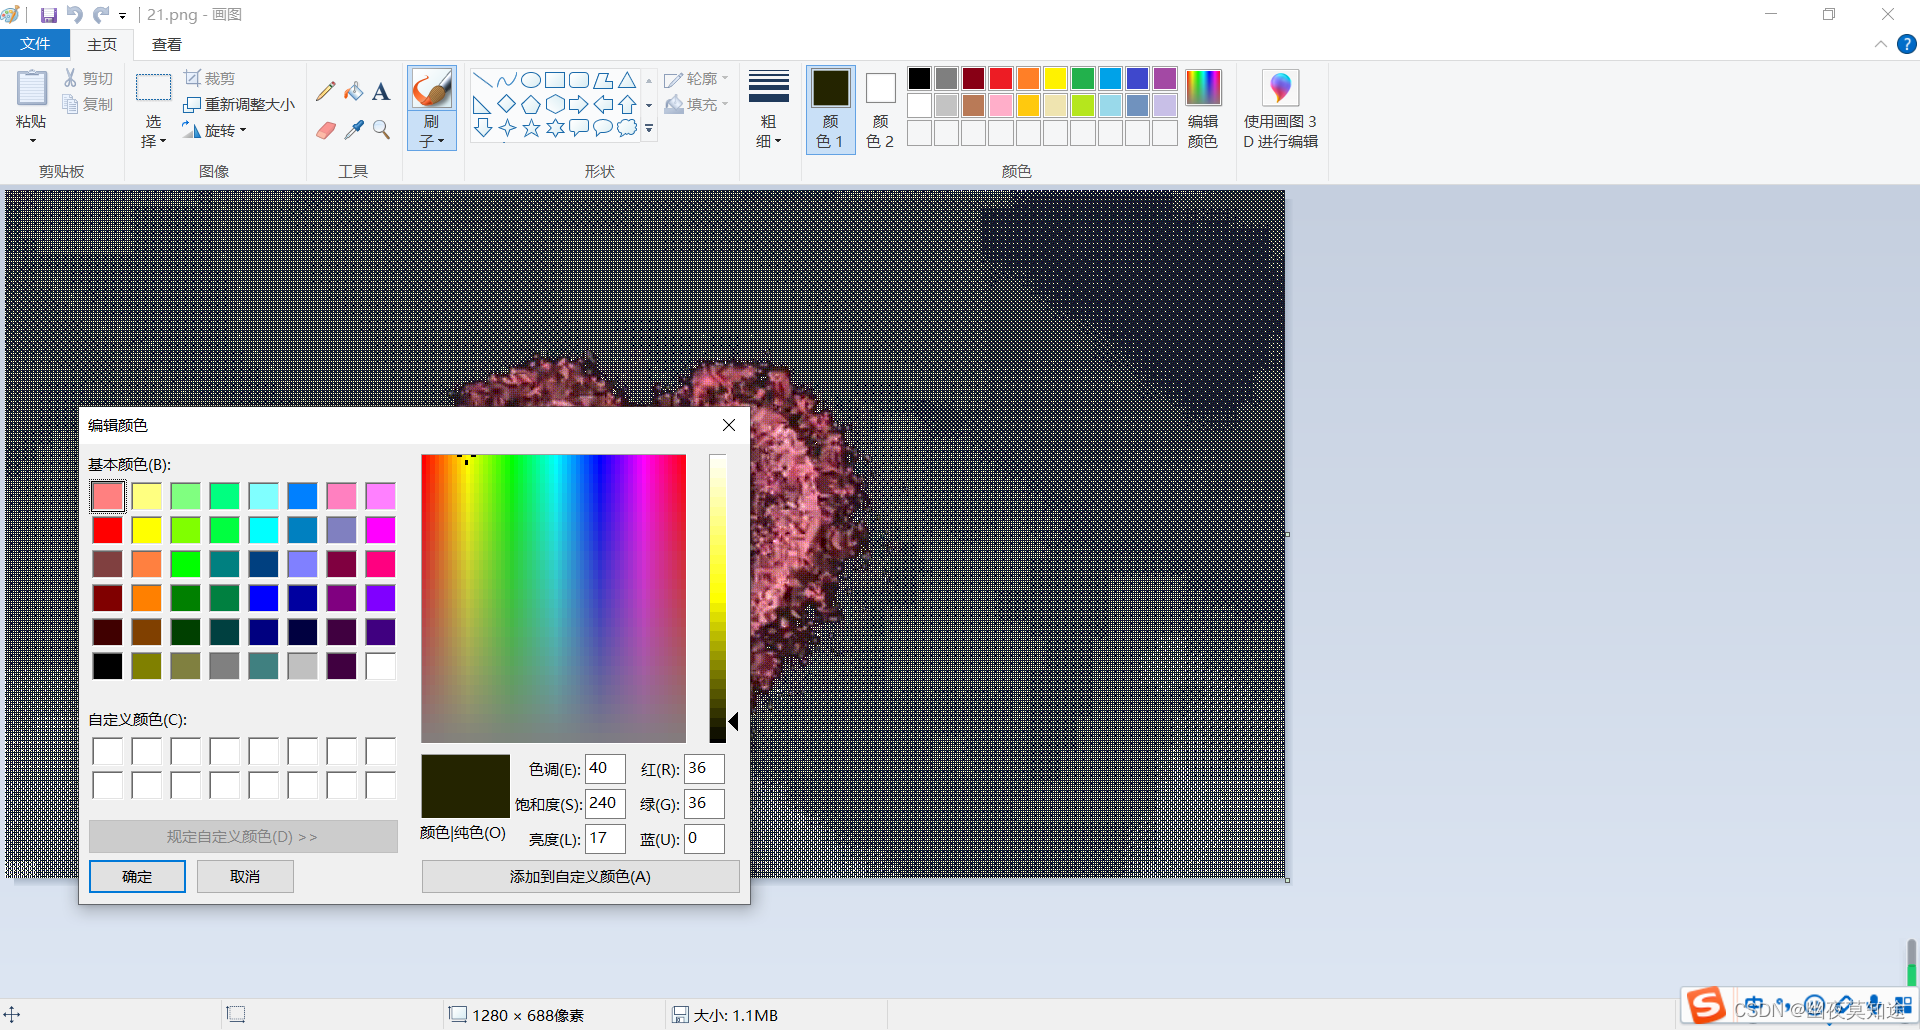Switch to the View (查看) tab

(x=167, y=44)
